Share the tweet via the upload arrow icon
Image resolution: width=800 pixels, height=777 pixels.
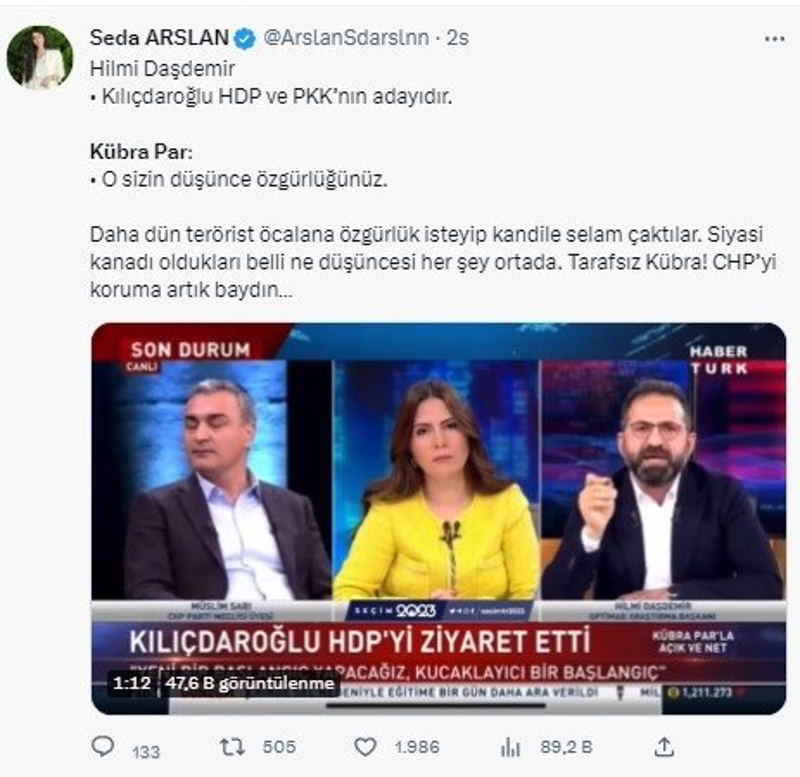(664, 747)
